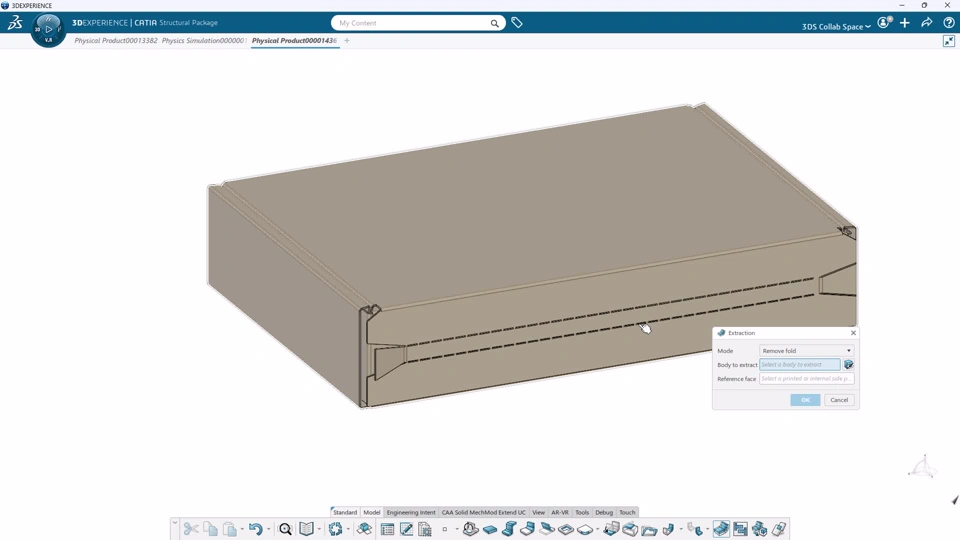Click the last icon in bottom toolbar
The image size is (960, 540).
779,528
